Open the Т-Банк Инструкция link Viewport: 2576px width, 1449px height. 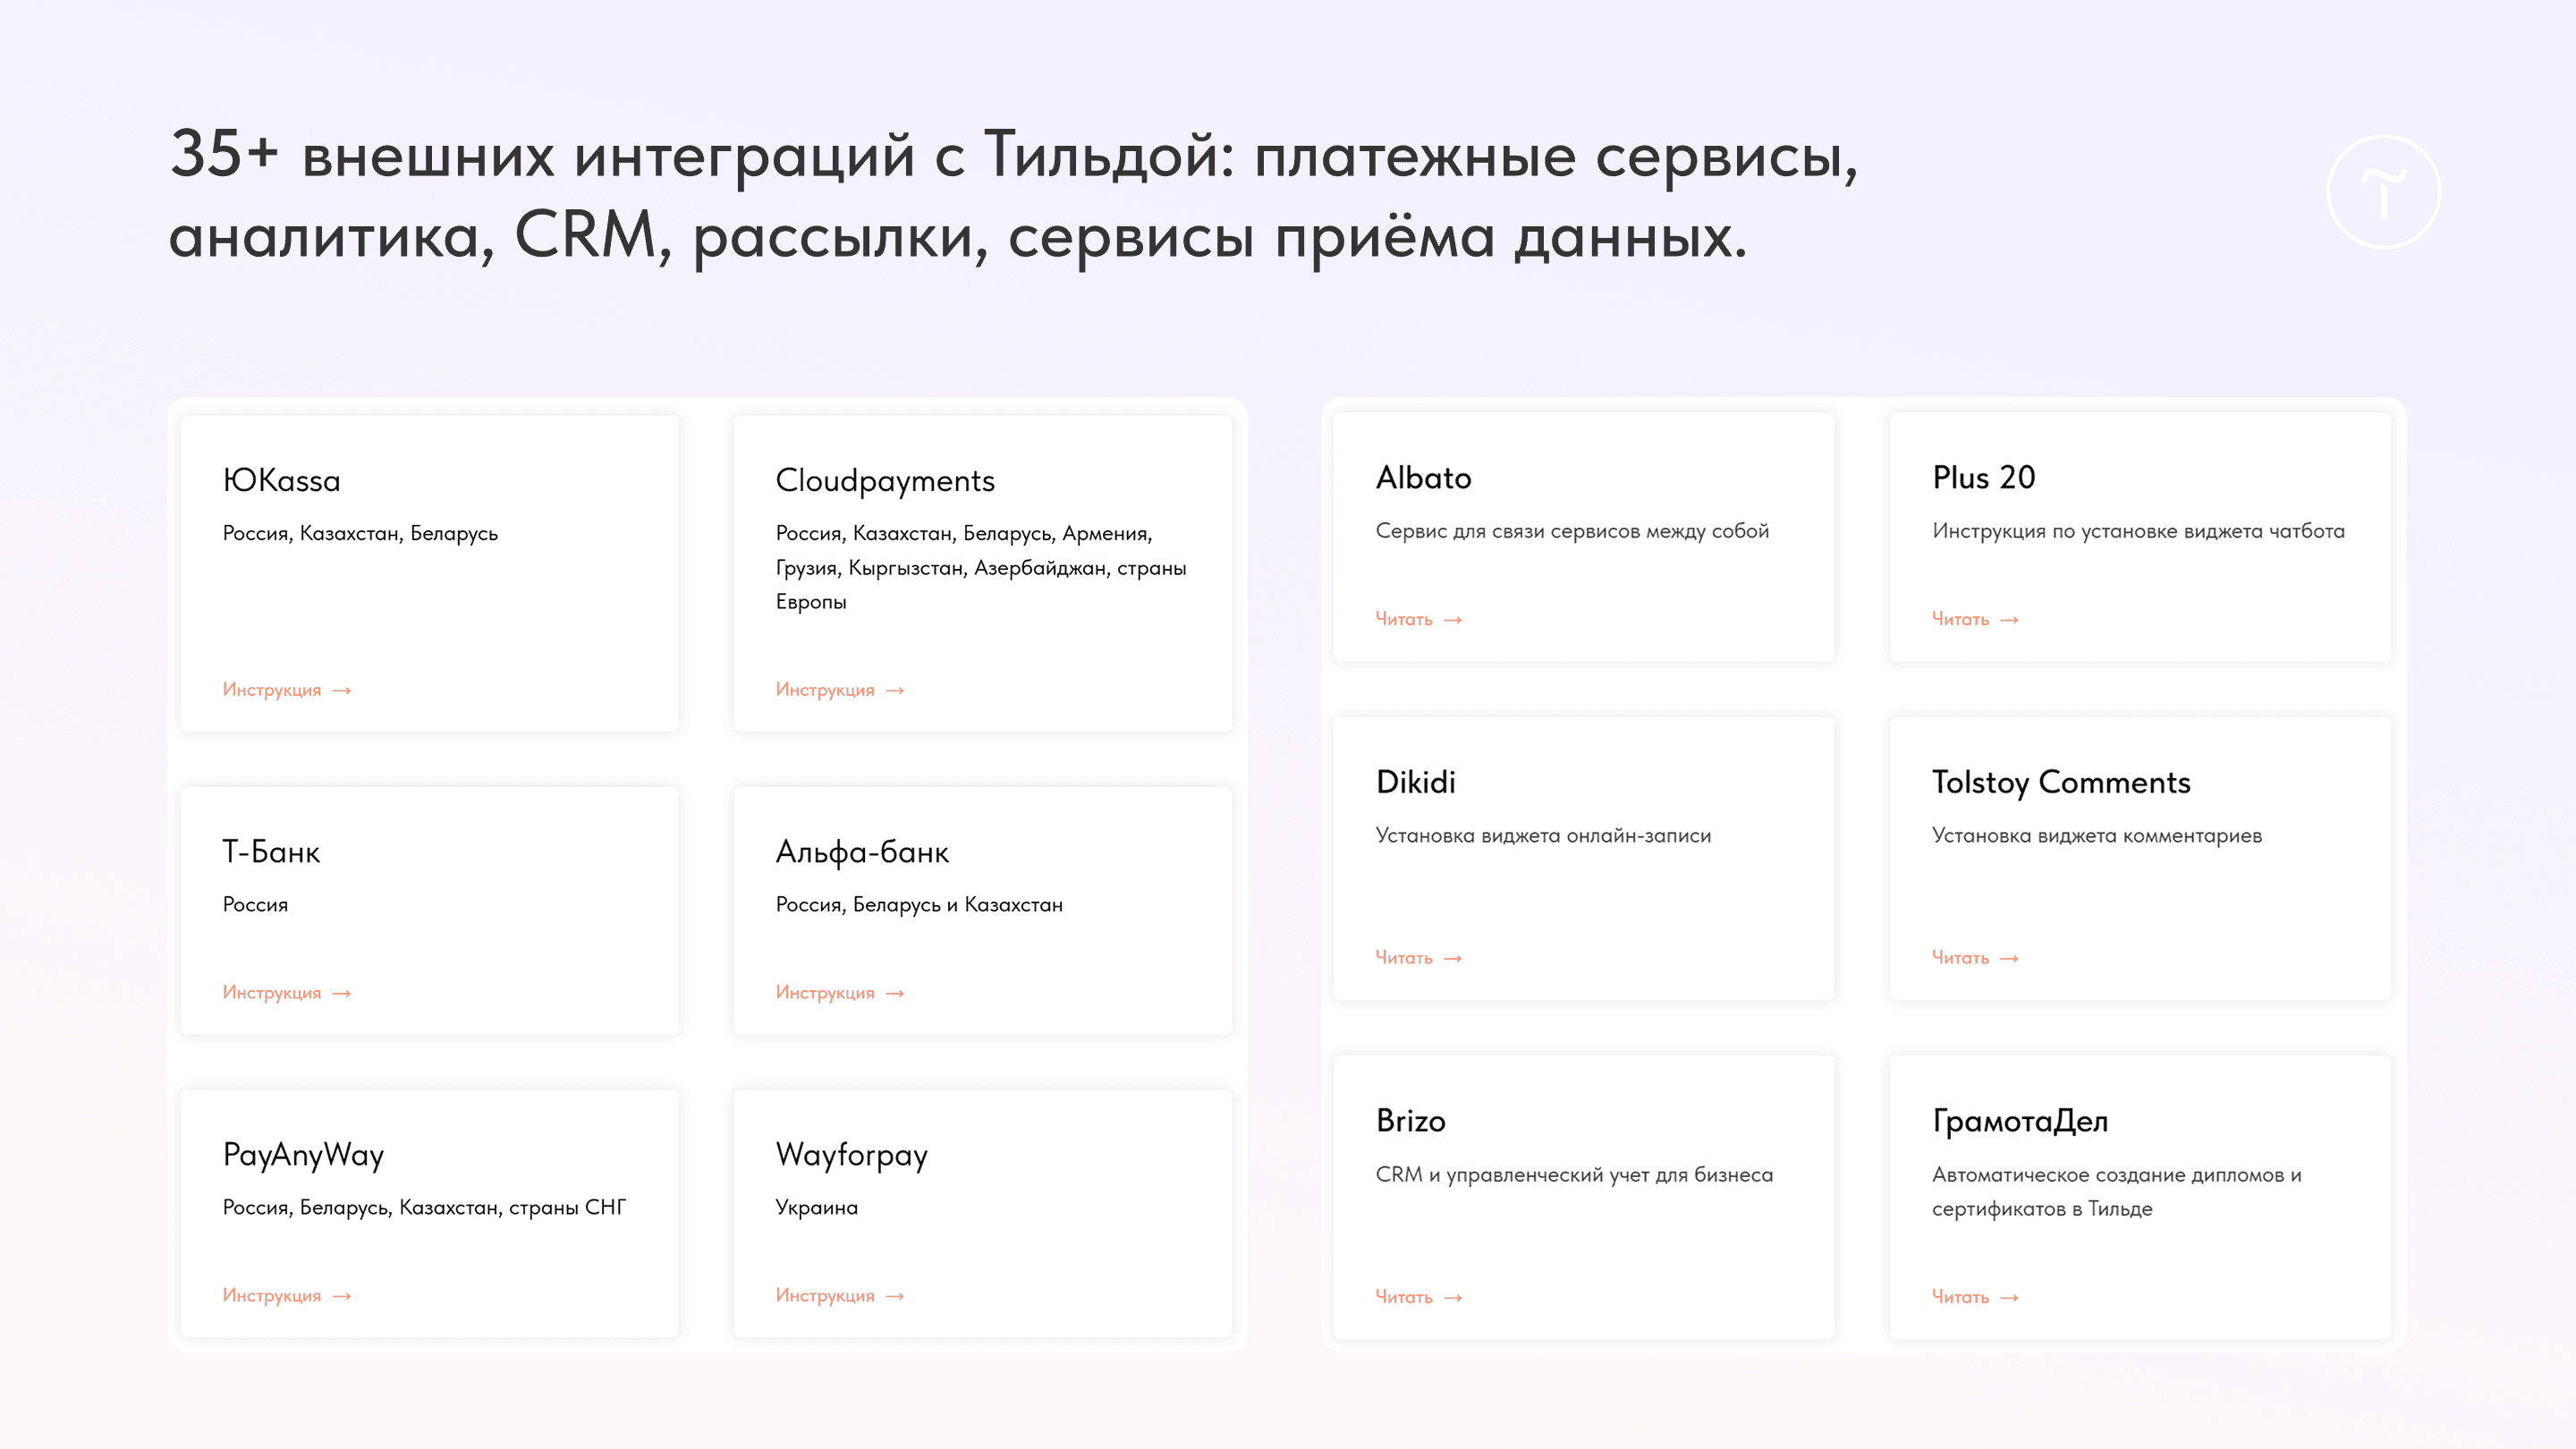(287, 993)
